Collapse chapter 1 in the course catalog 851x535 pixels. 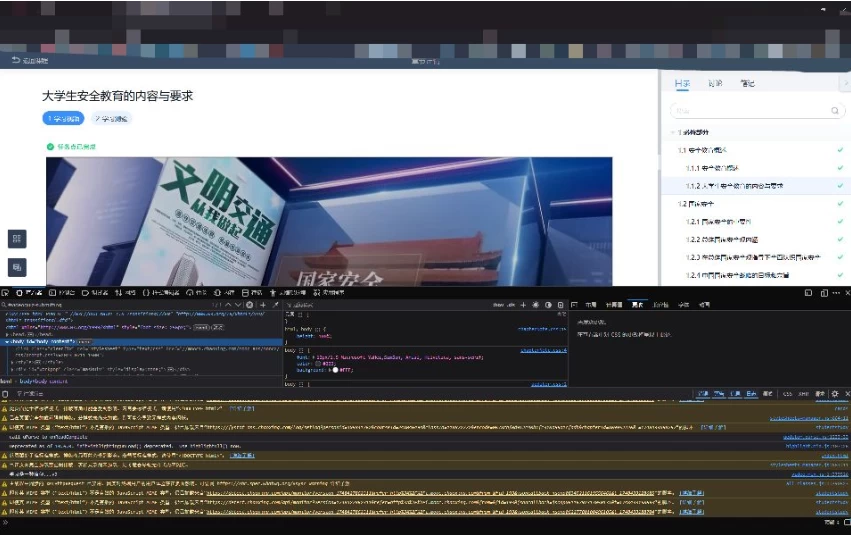[673, 132]
